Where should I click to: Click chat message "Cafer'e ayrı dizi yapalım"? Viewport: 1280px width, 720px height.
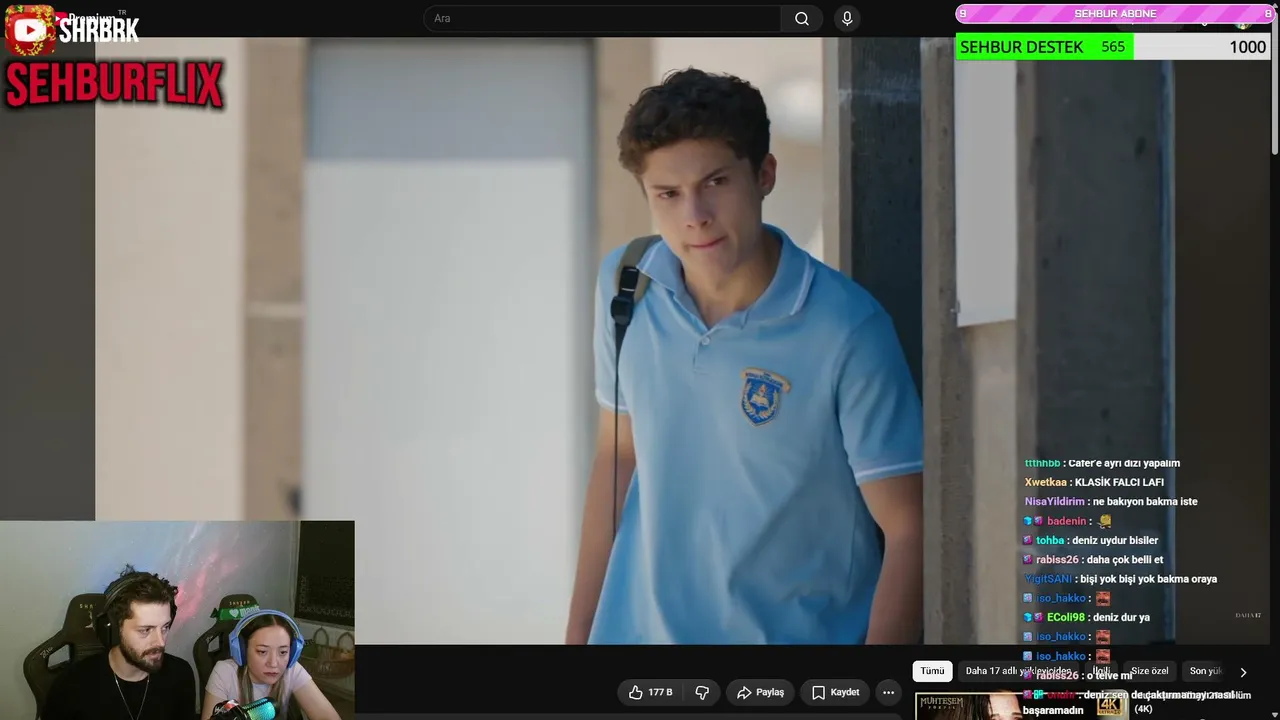pyautogui.click(x=1124, y=463)
